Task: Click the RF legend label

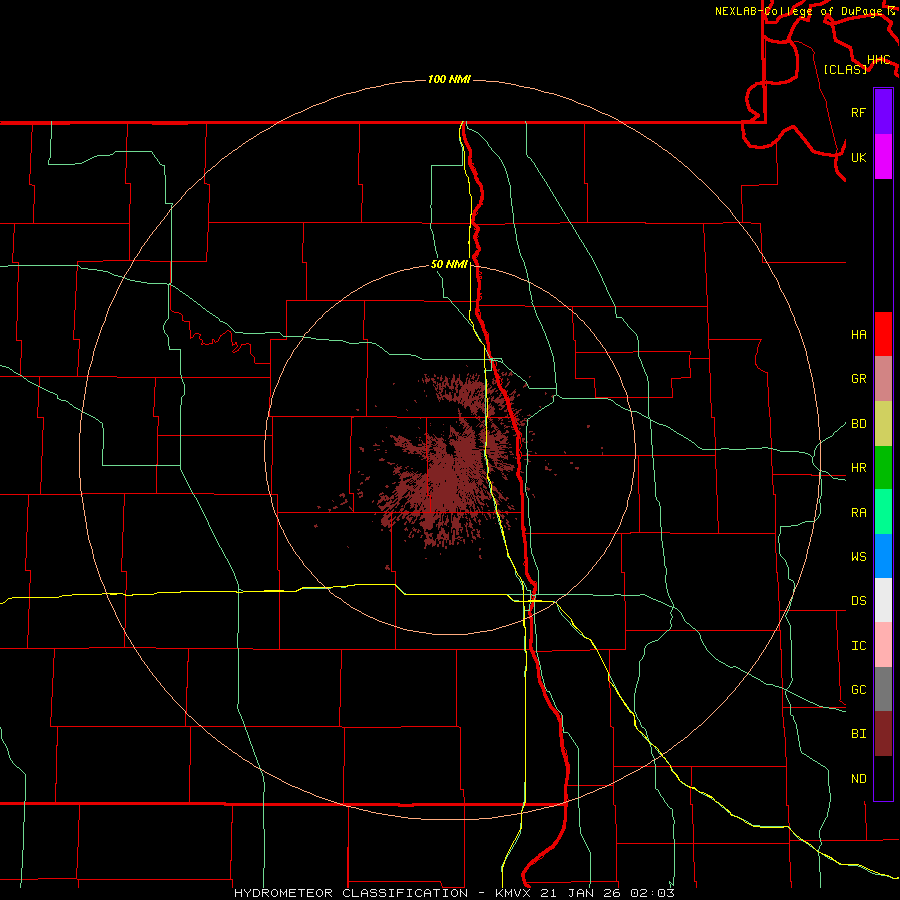Action: [859, 112]
